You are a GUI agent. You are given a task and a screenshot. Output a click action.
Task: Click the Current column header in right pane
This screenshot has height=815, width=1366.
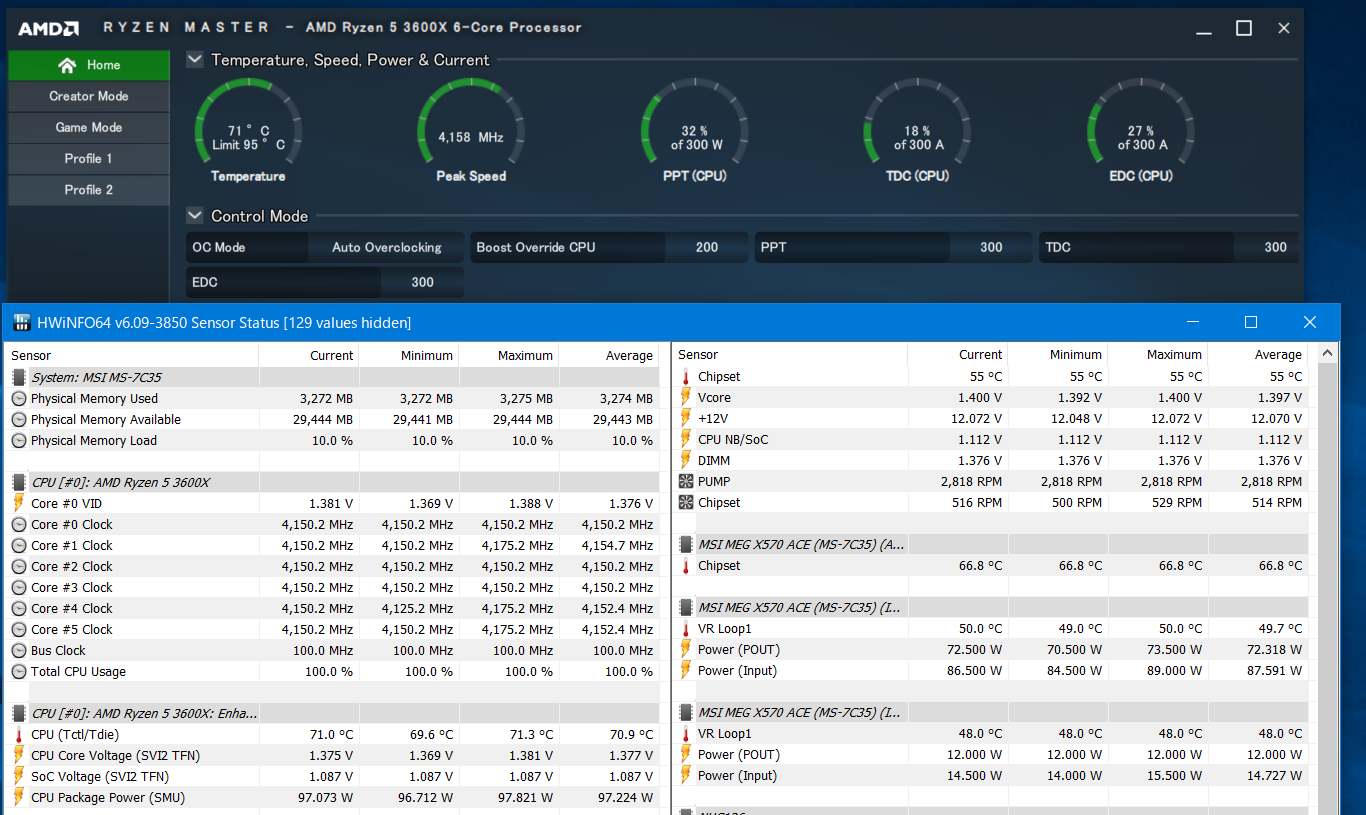point(957,354)
